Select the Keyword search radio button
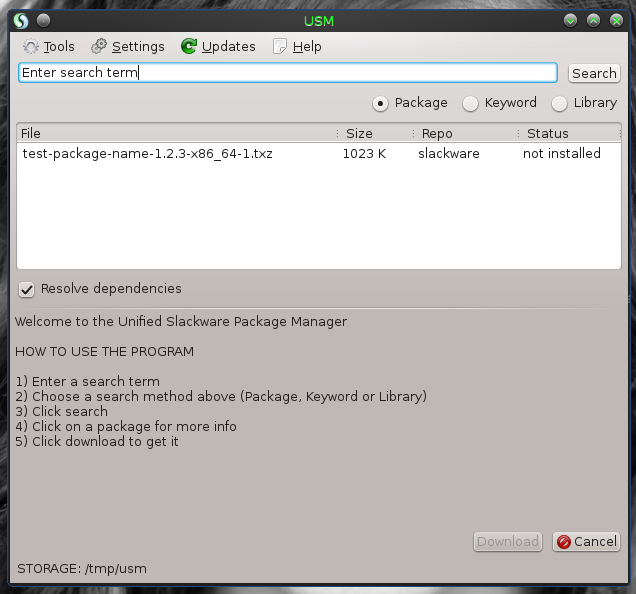 point(470,104)
